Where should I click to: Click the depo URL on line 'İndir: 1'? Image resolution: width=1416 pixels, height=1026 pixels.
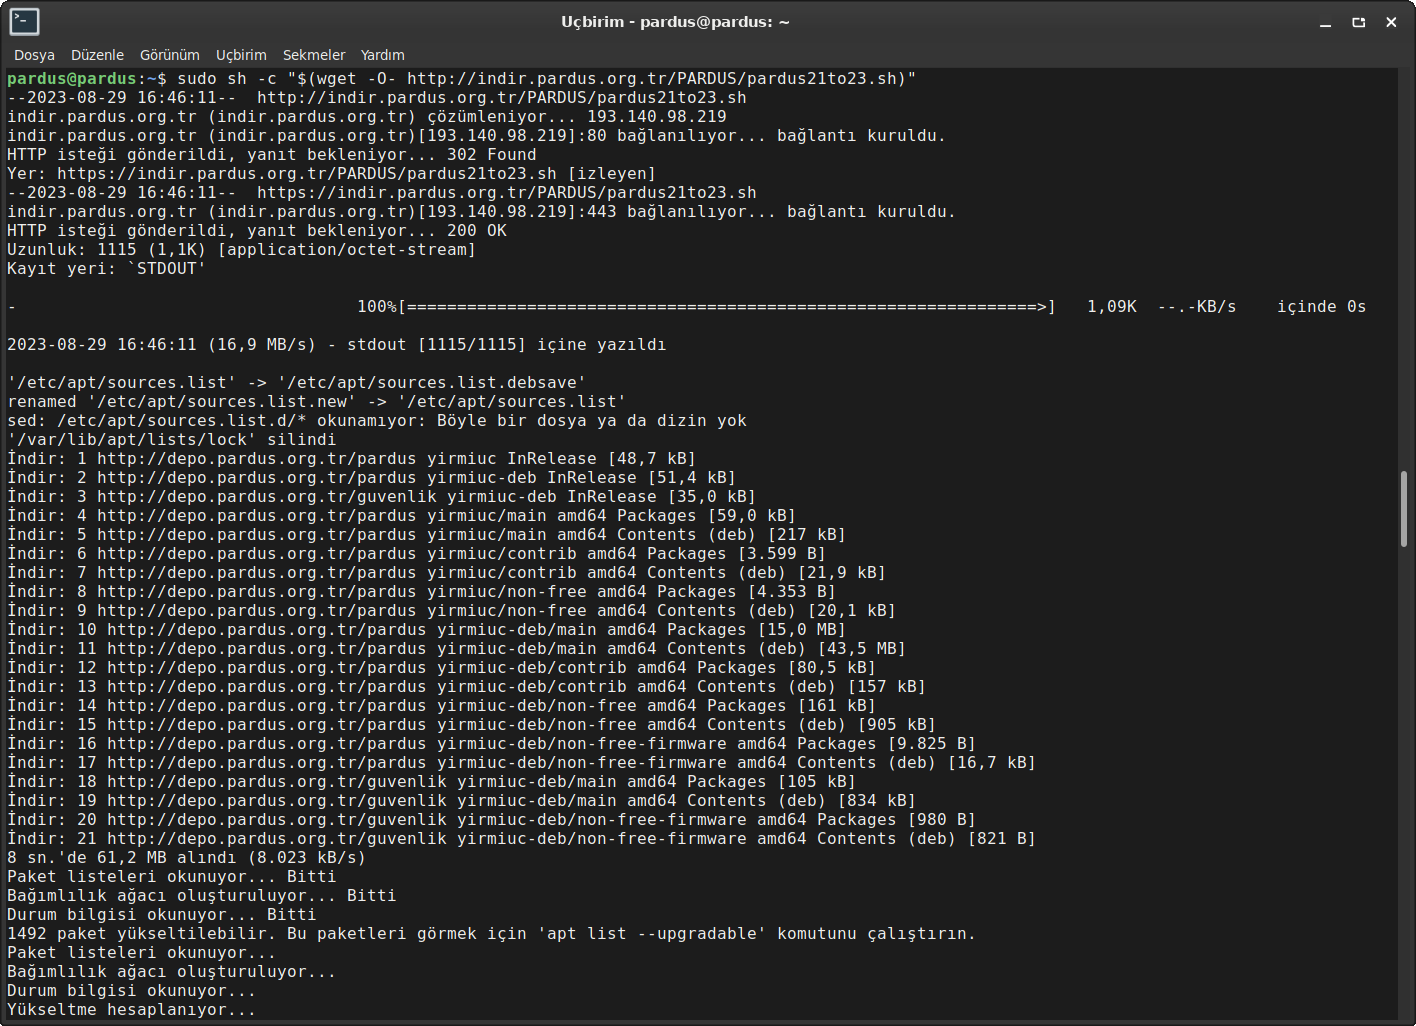click(256, 459)
